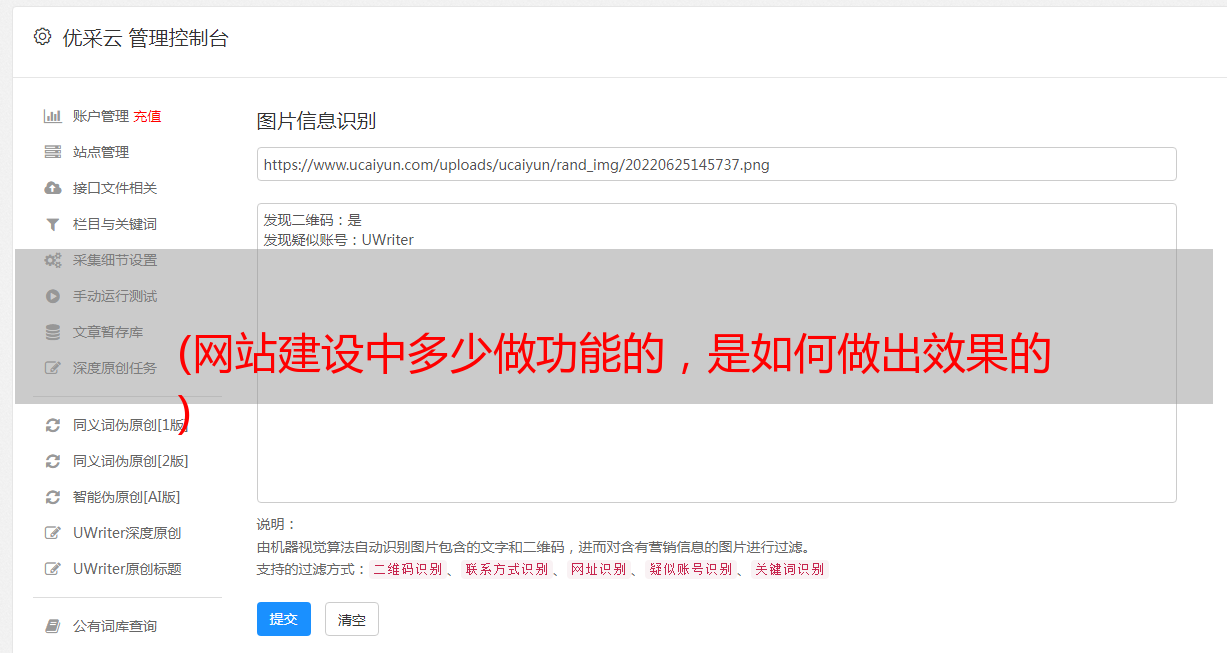The image size is (1227, 653).
Task: Click the 关键词识别 tag
Action: [789, 569]
